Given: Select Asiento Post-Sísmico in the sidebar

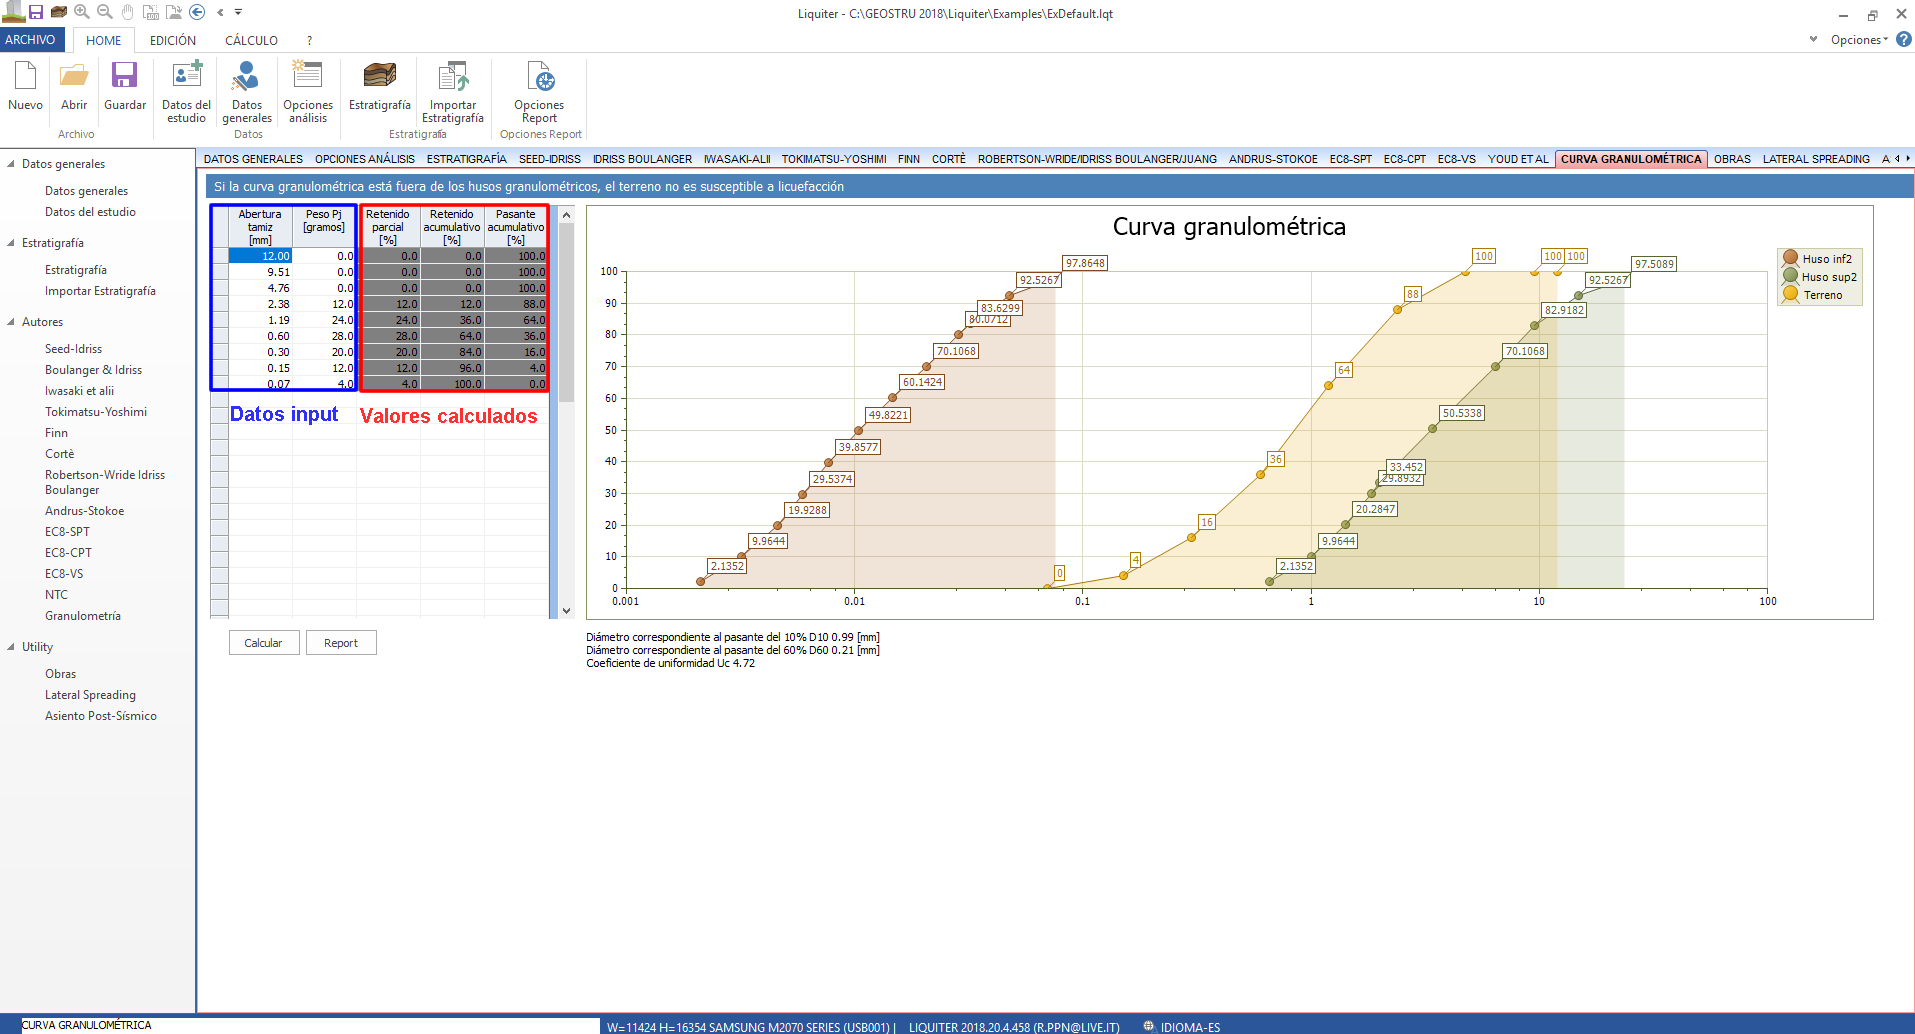Looking at the screenshot, I should coord(101,716).
